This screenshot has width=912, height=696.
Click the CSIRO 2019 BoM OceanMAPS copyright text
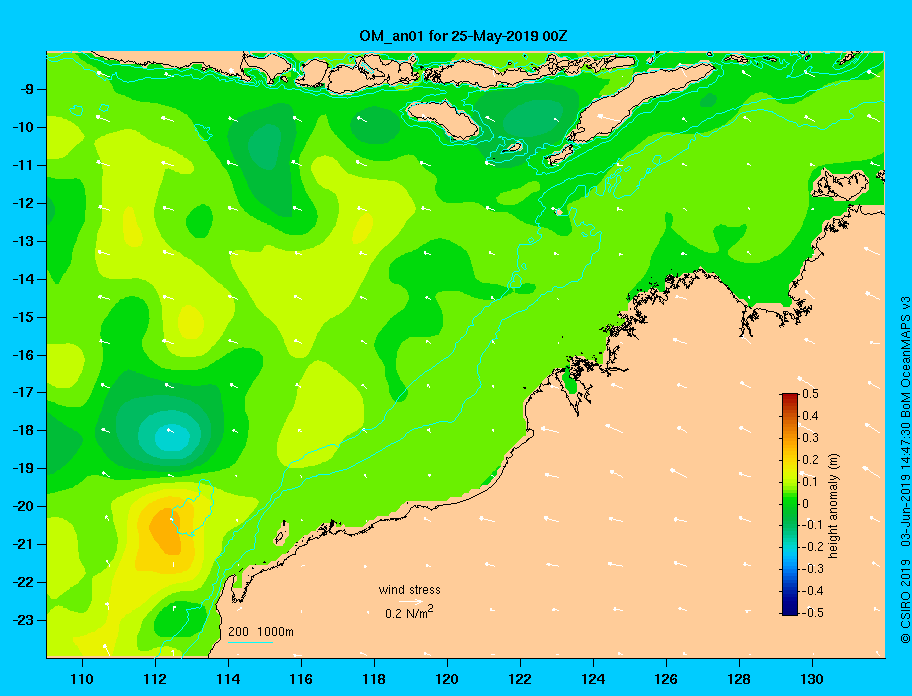(x=904, y=470)
